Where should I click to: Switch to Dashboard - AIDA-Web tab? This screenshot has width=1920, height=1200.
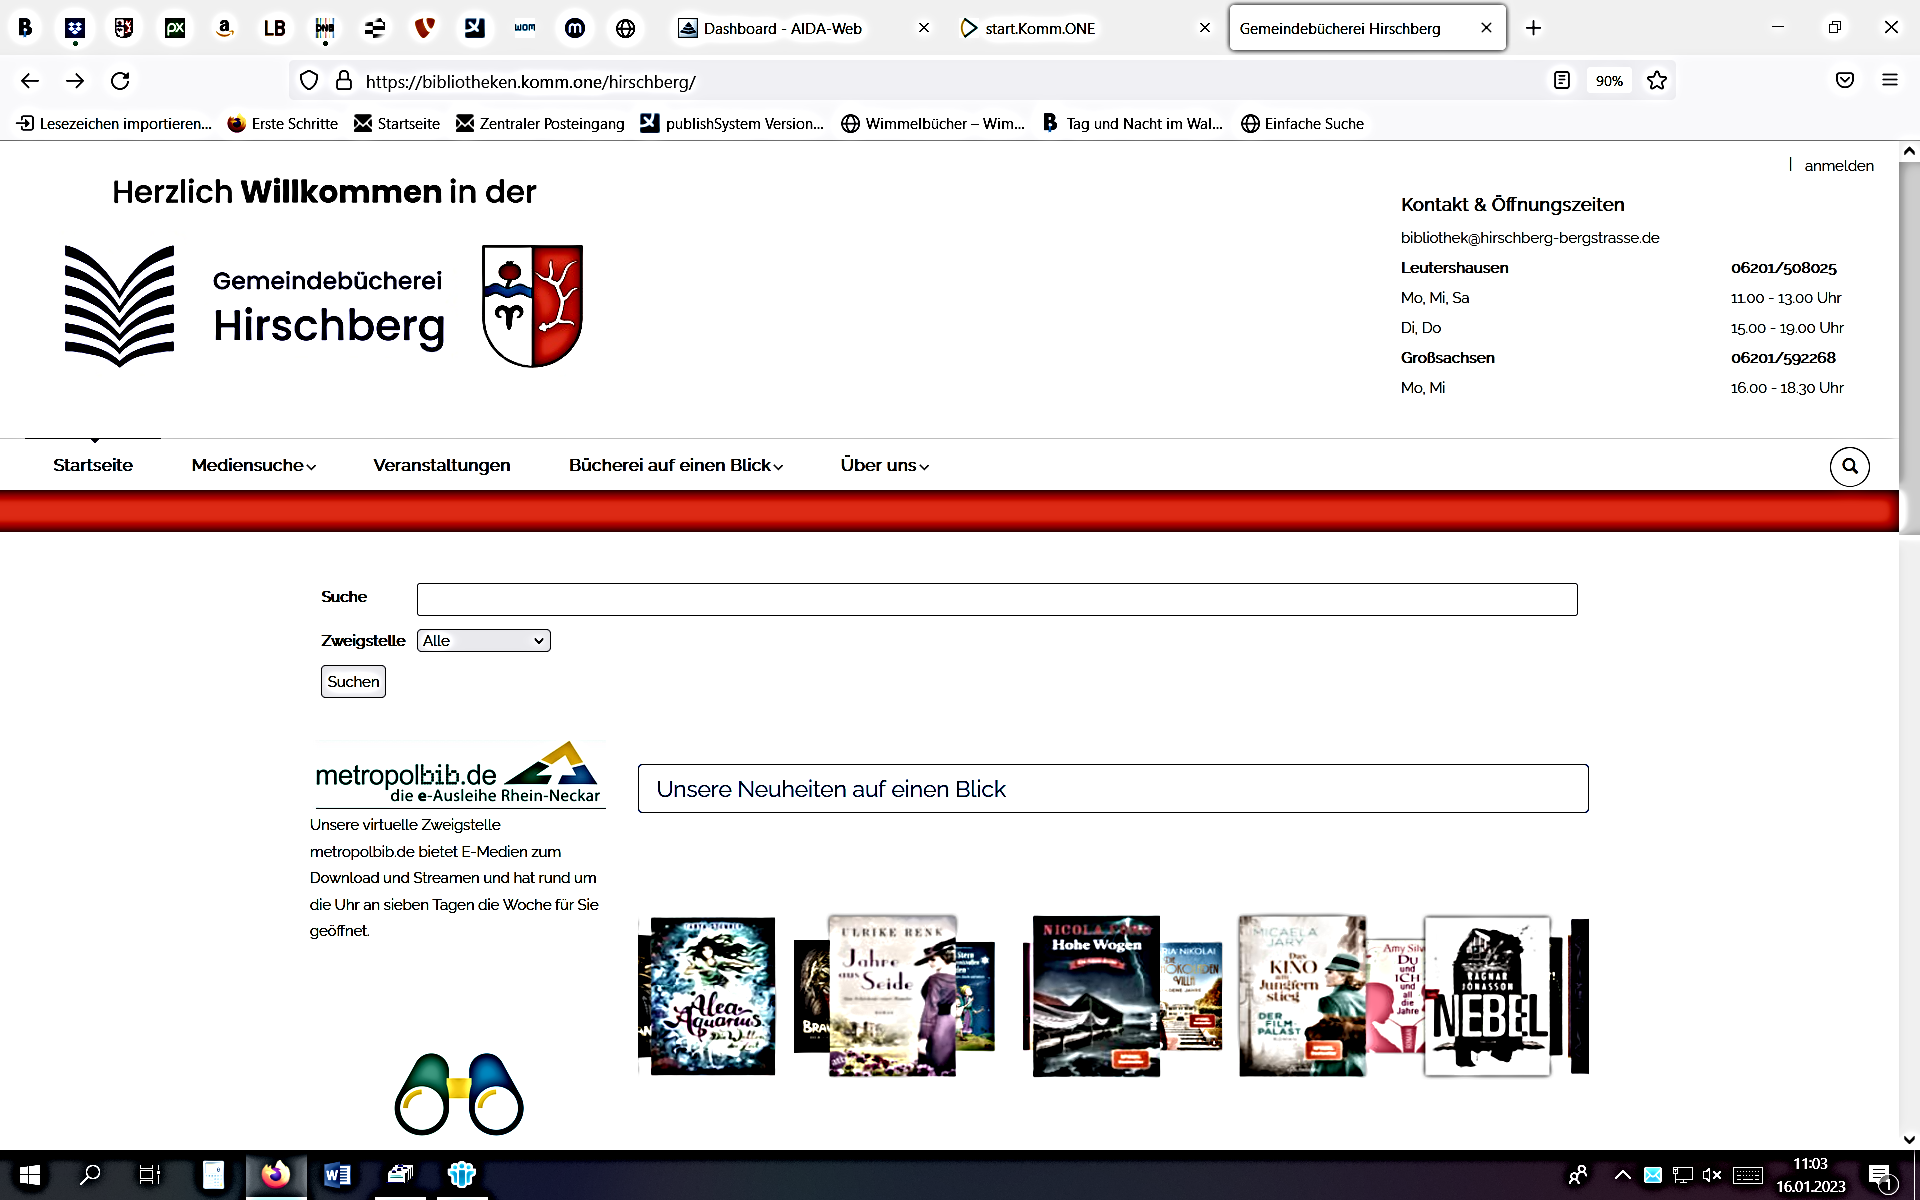783,28
